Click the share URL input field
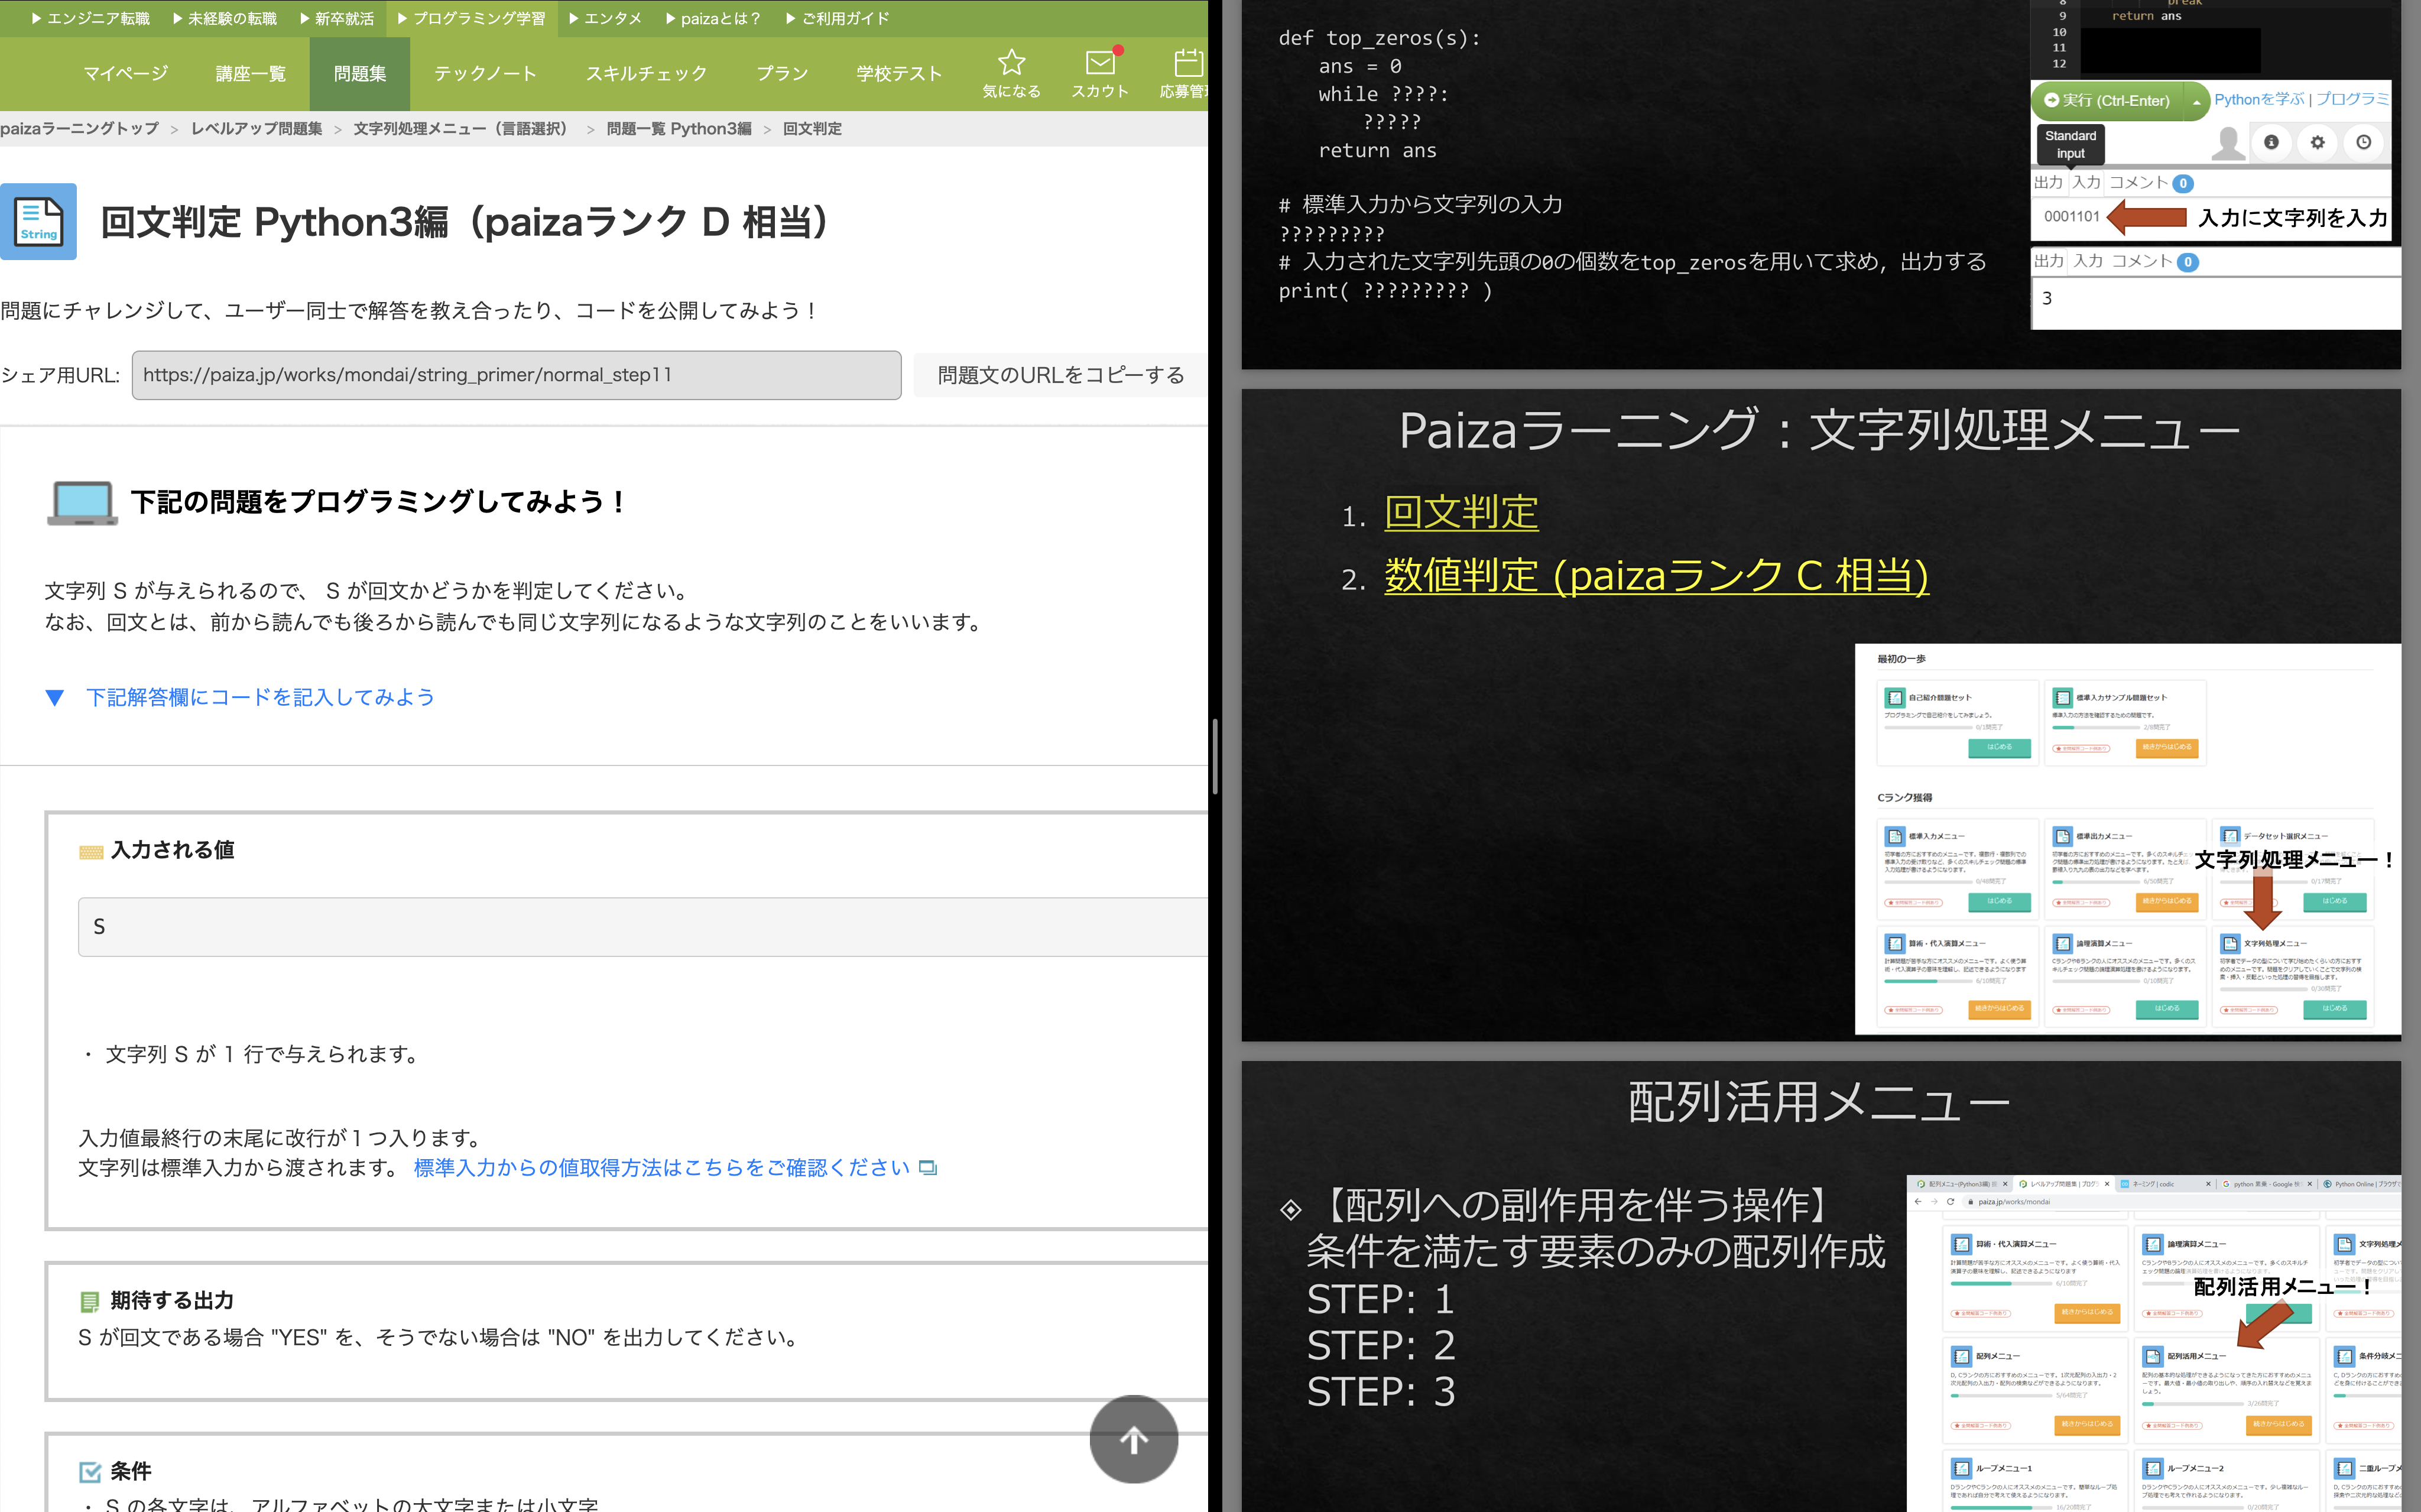The image size is (2421, 1512). coord(516,375)
